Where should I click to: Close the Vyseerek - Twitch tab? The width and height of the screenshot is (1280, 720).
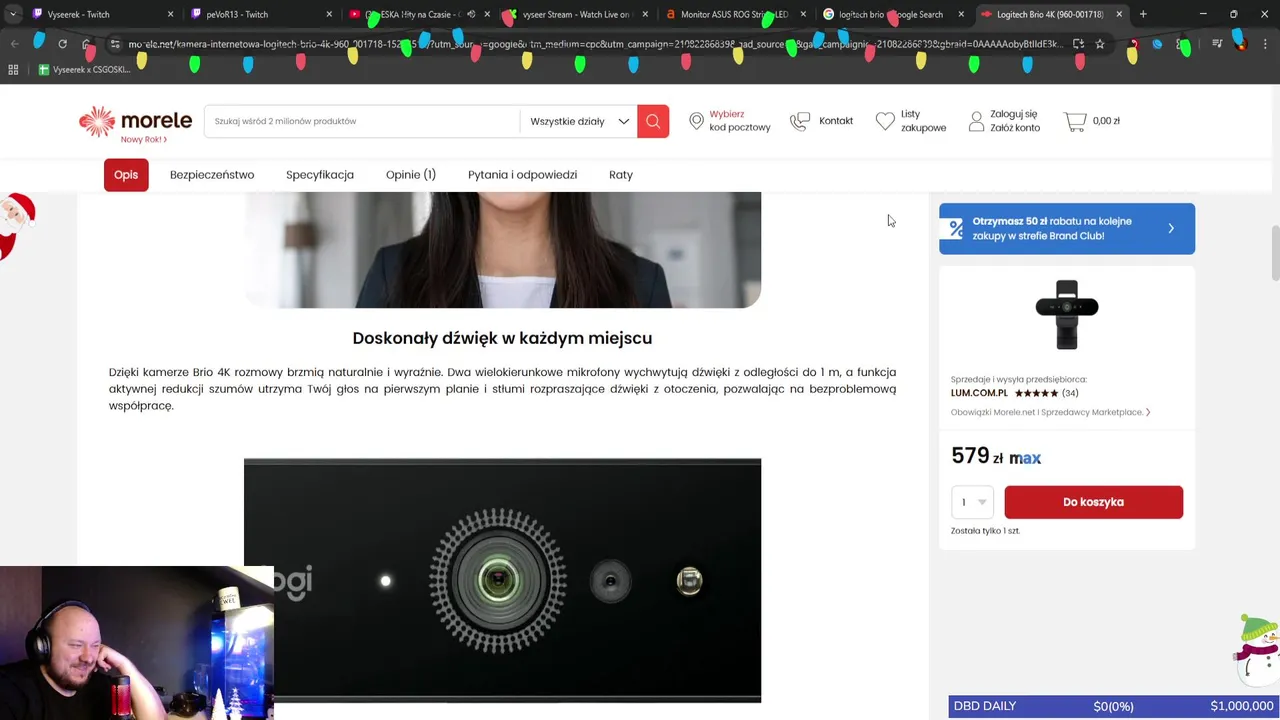click(x=170, y=14)
